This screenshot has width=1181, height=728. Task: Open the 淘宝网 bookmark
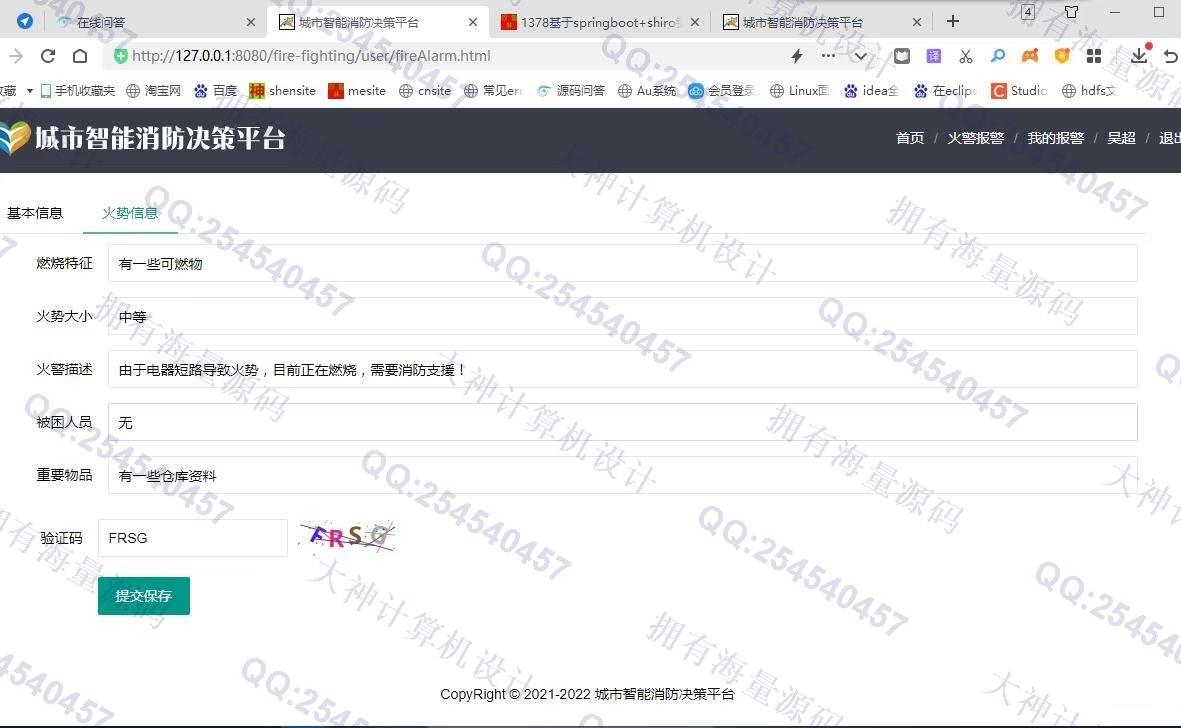[154, 90]
